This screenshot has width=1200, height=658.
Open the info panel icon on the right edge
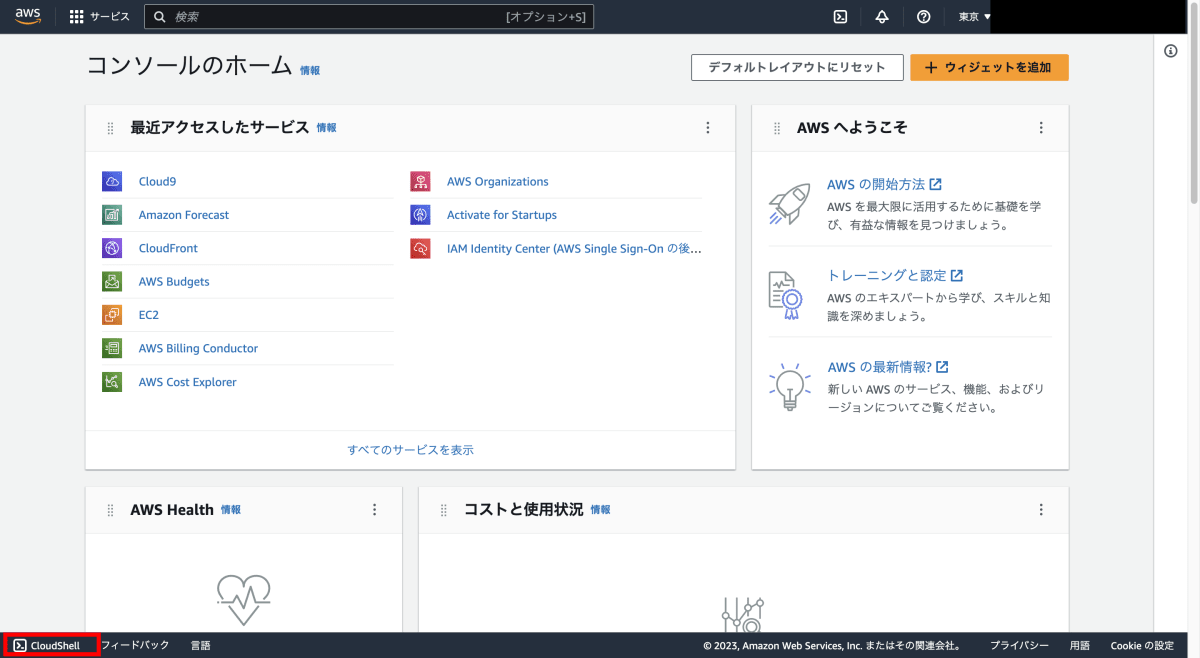click(x=1171, y=51)
